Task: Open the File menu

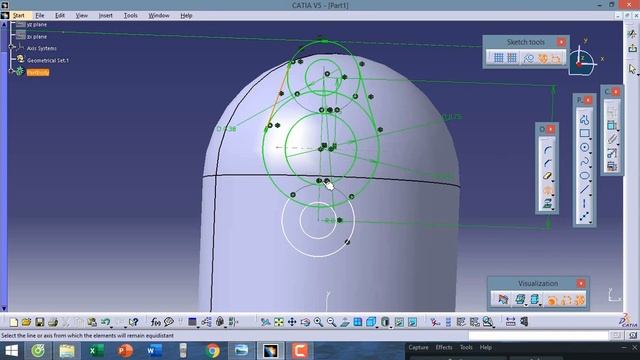Action: [40, 16]
